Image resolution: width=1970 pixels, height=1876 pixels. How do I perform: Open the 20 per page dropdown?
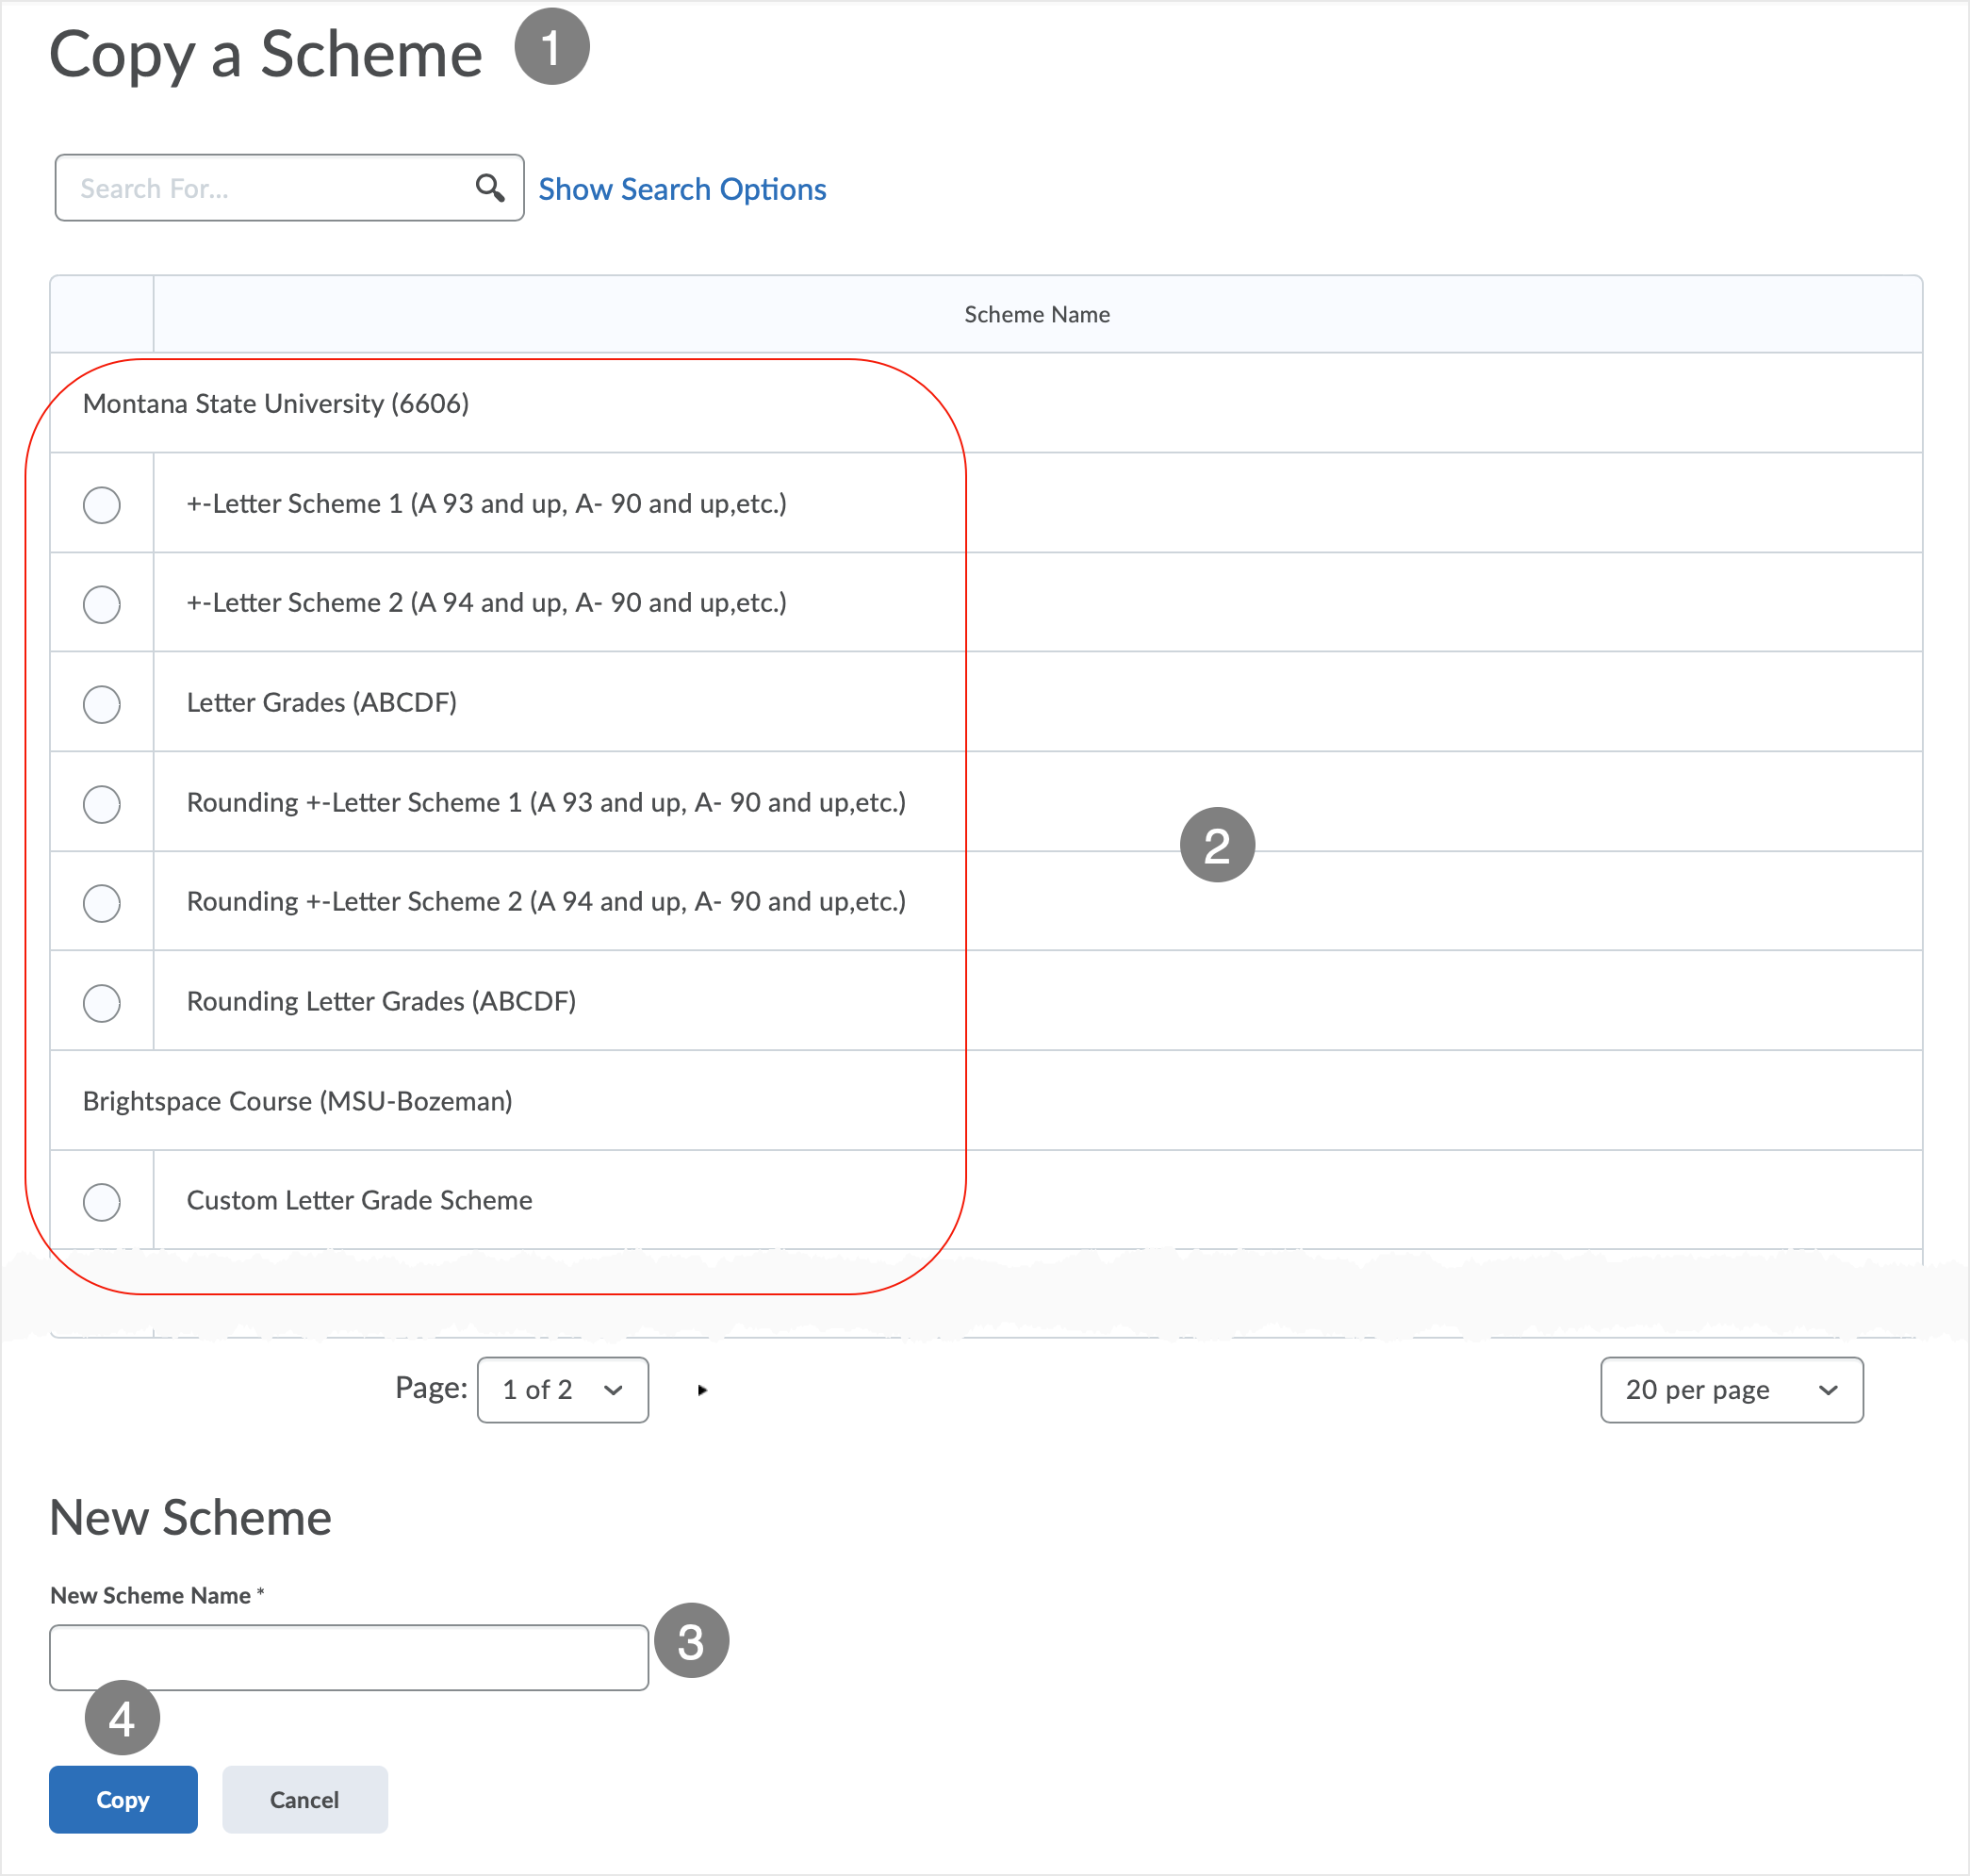pos(1732,1390)
